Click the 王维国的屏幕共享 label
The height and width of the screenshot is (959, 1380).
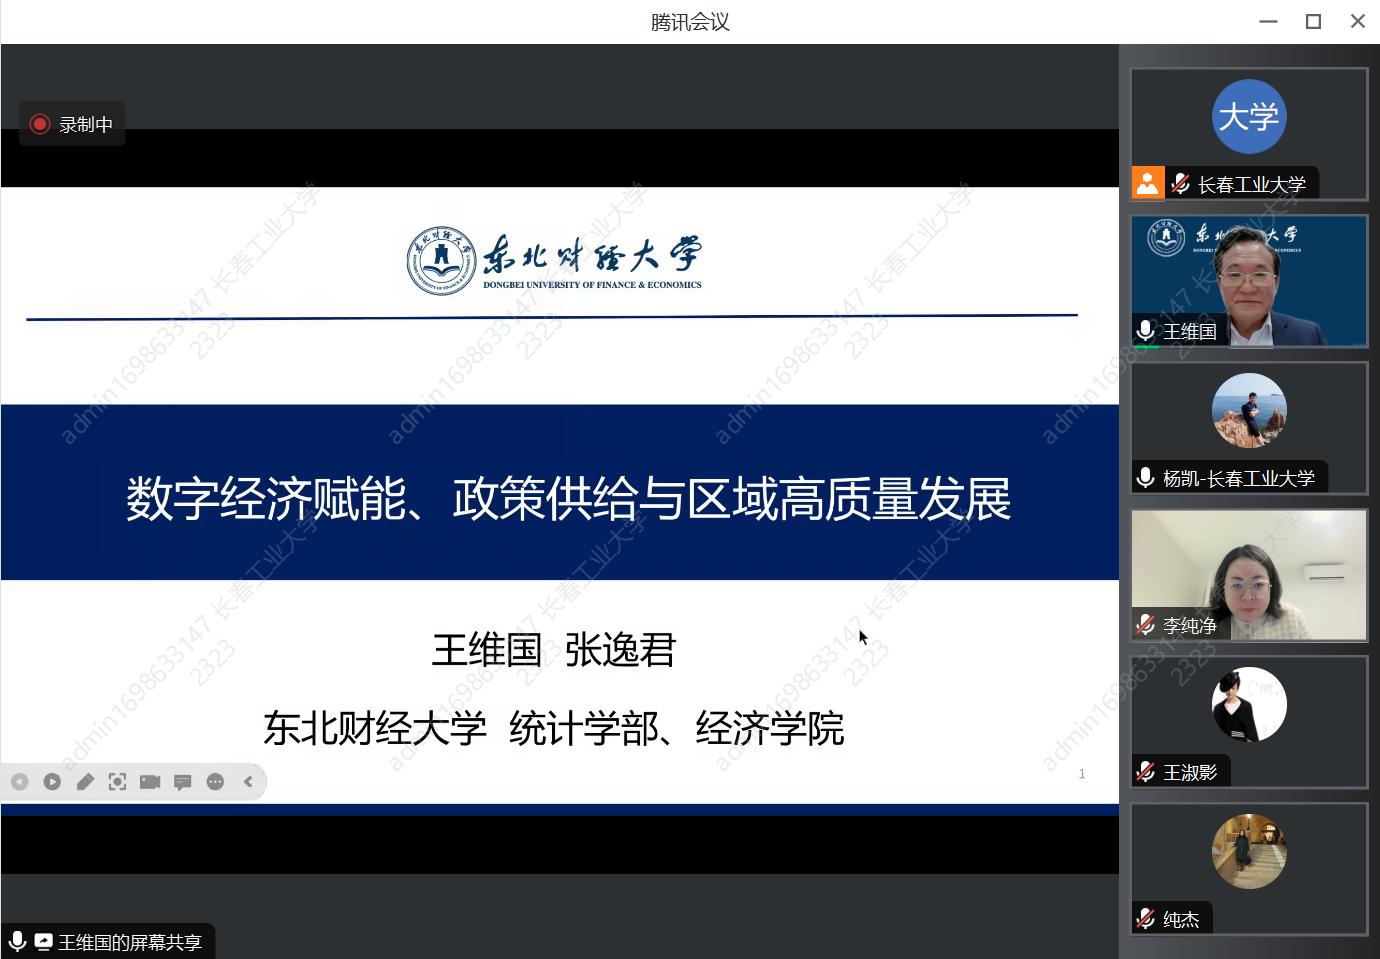click(x=130, y=942)
